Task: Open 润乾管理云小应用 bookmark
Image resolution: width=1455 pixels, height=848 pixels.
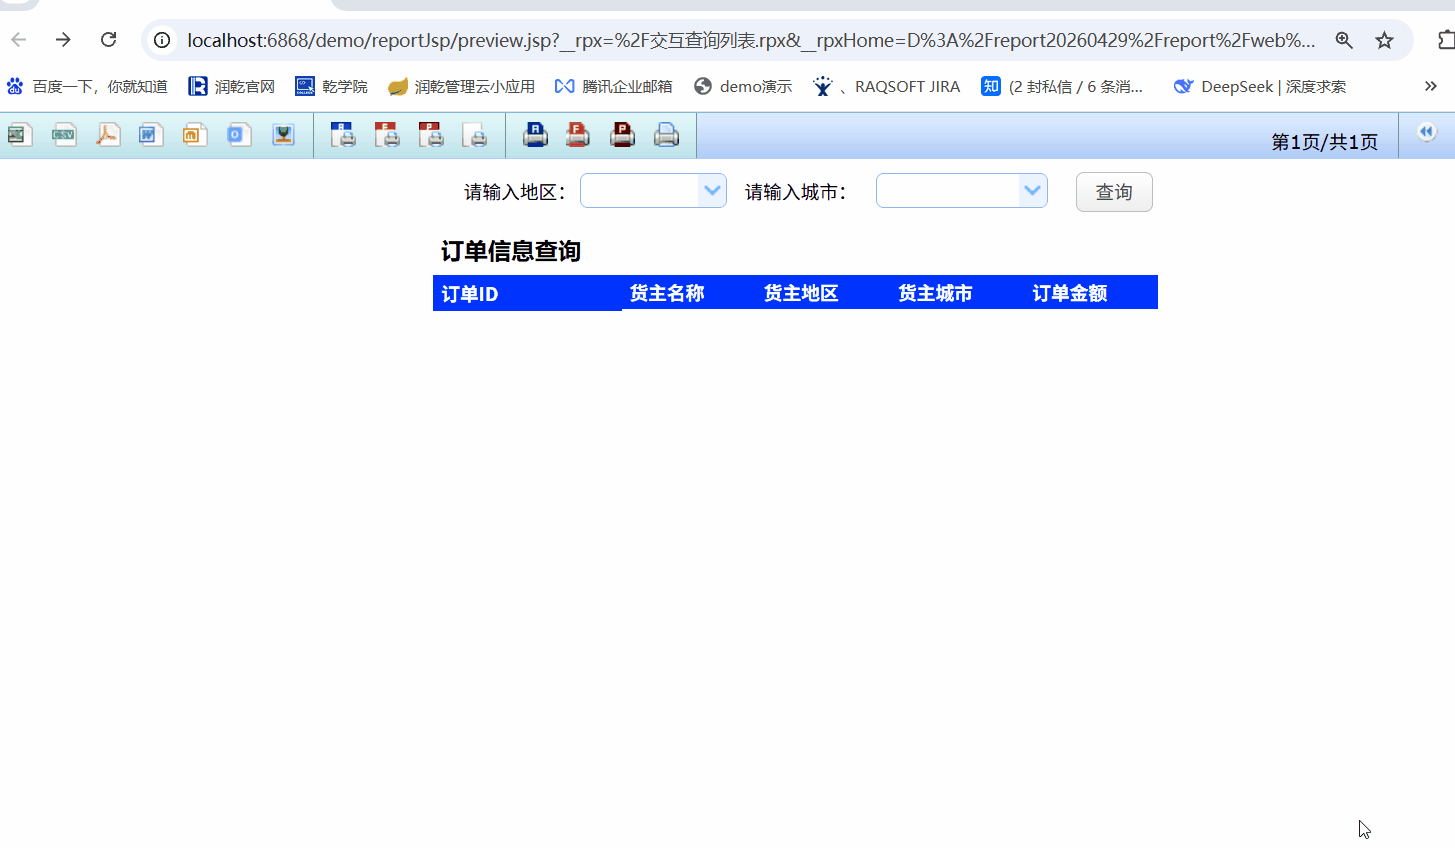Action: pos(462,87)
